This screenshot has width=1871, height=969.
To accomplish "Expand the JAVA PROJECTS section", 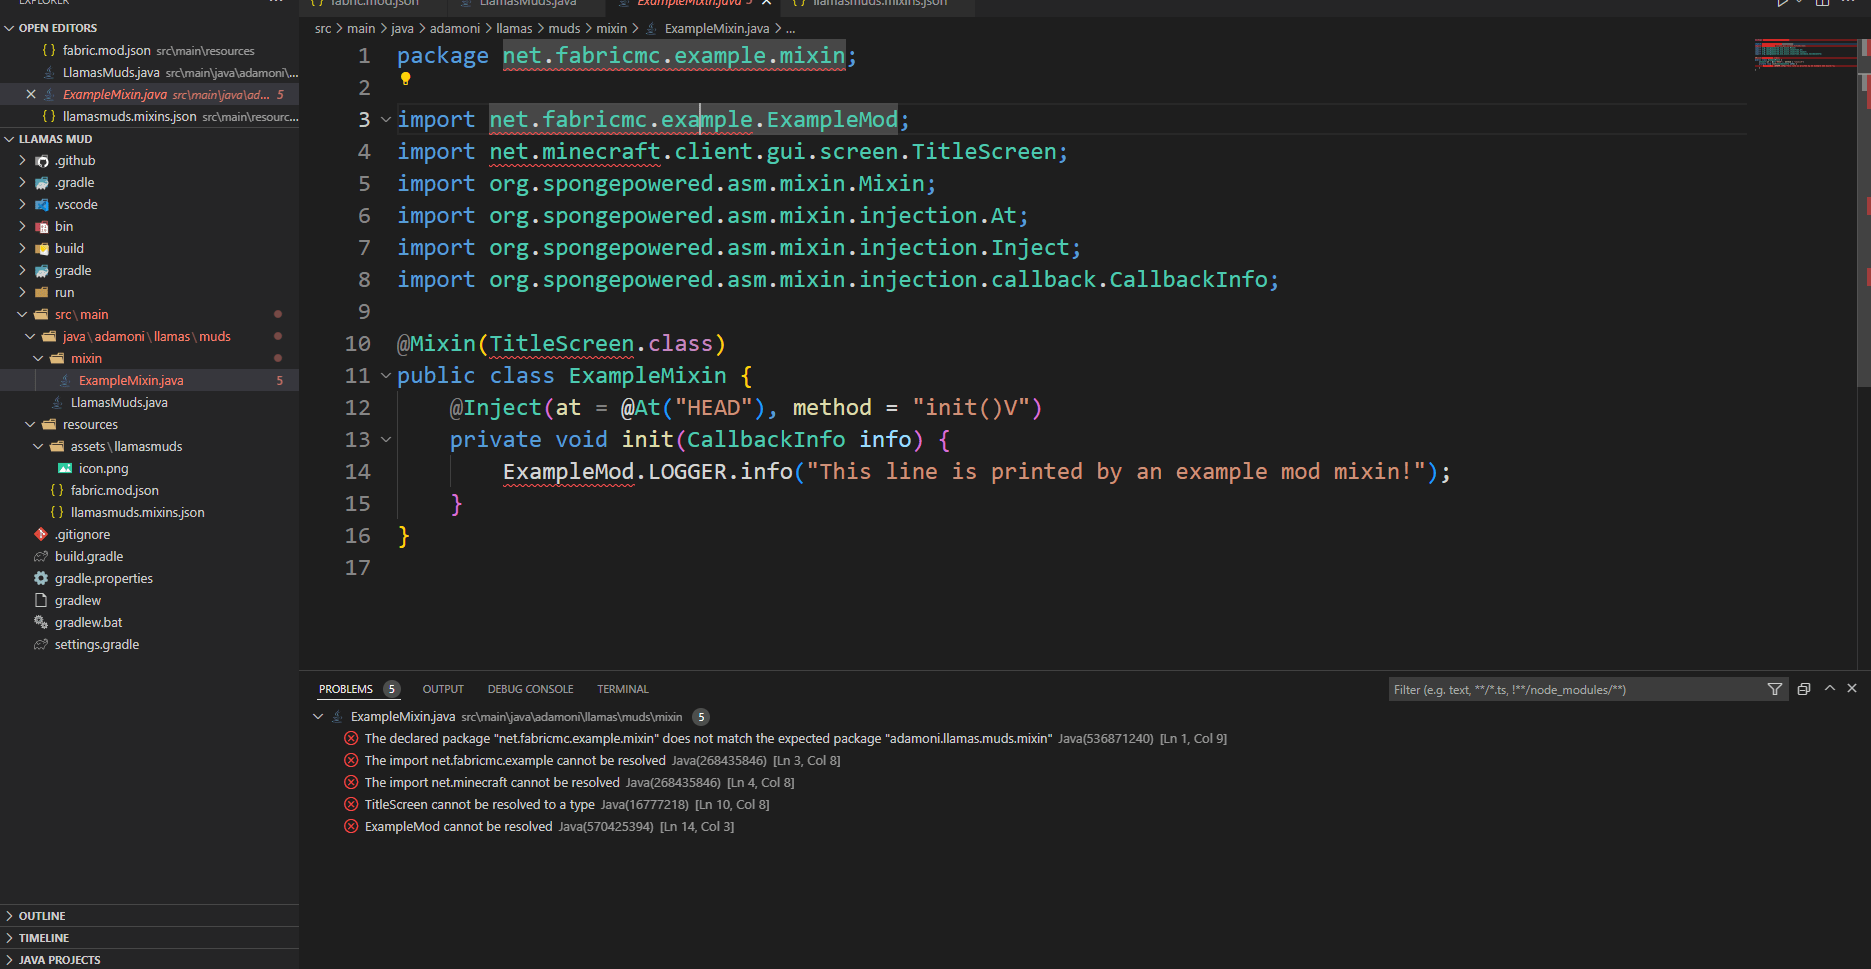I will point(9,960).
